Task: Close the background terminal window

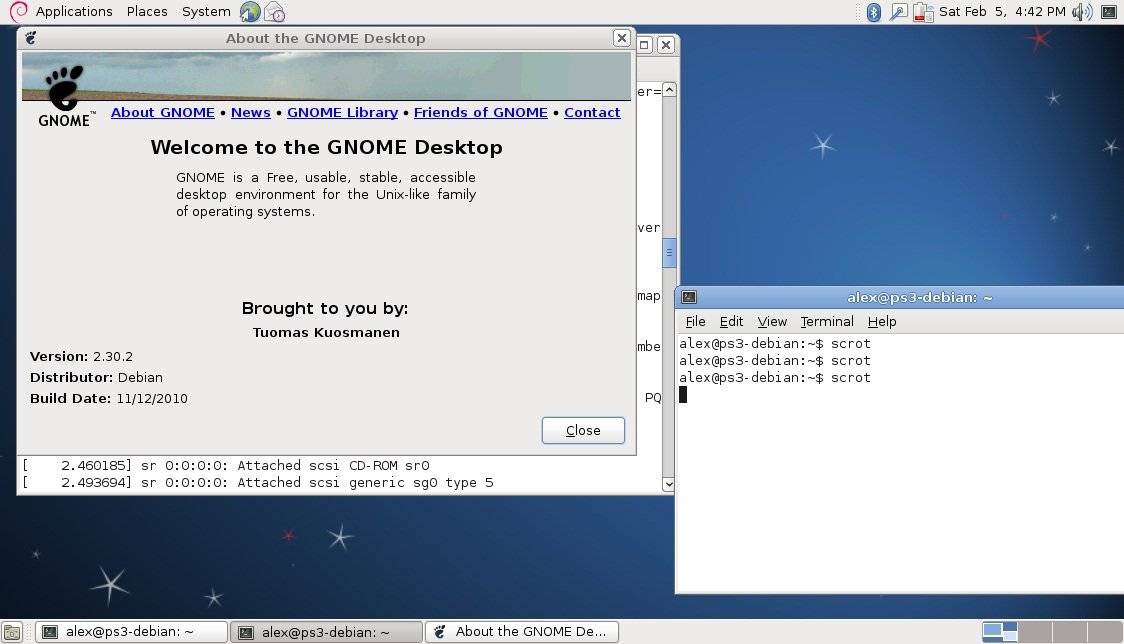Action: coord(666,45)
